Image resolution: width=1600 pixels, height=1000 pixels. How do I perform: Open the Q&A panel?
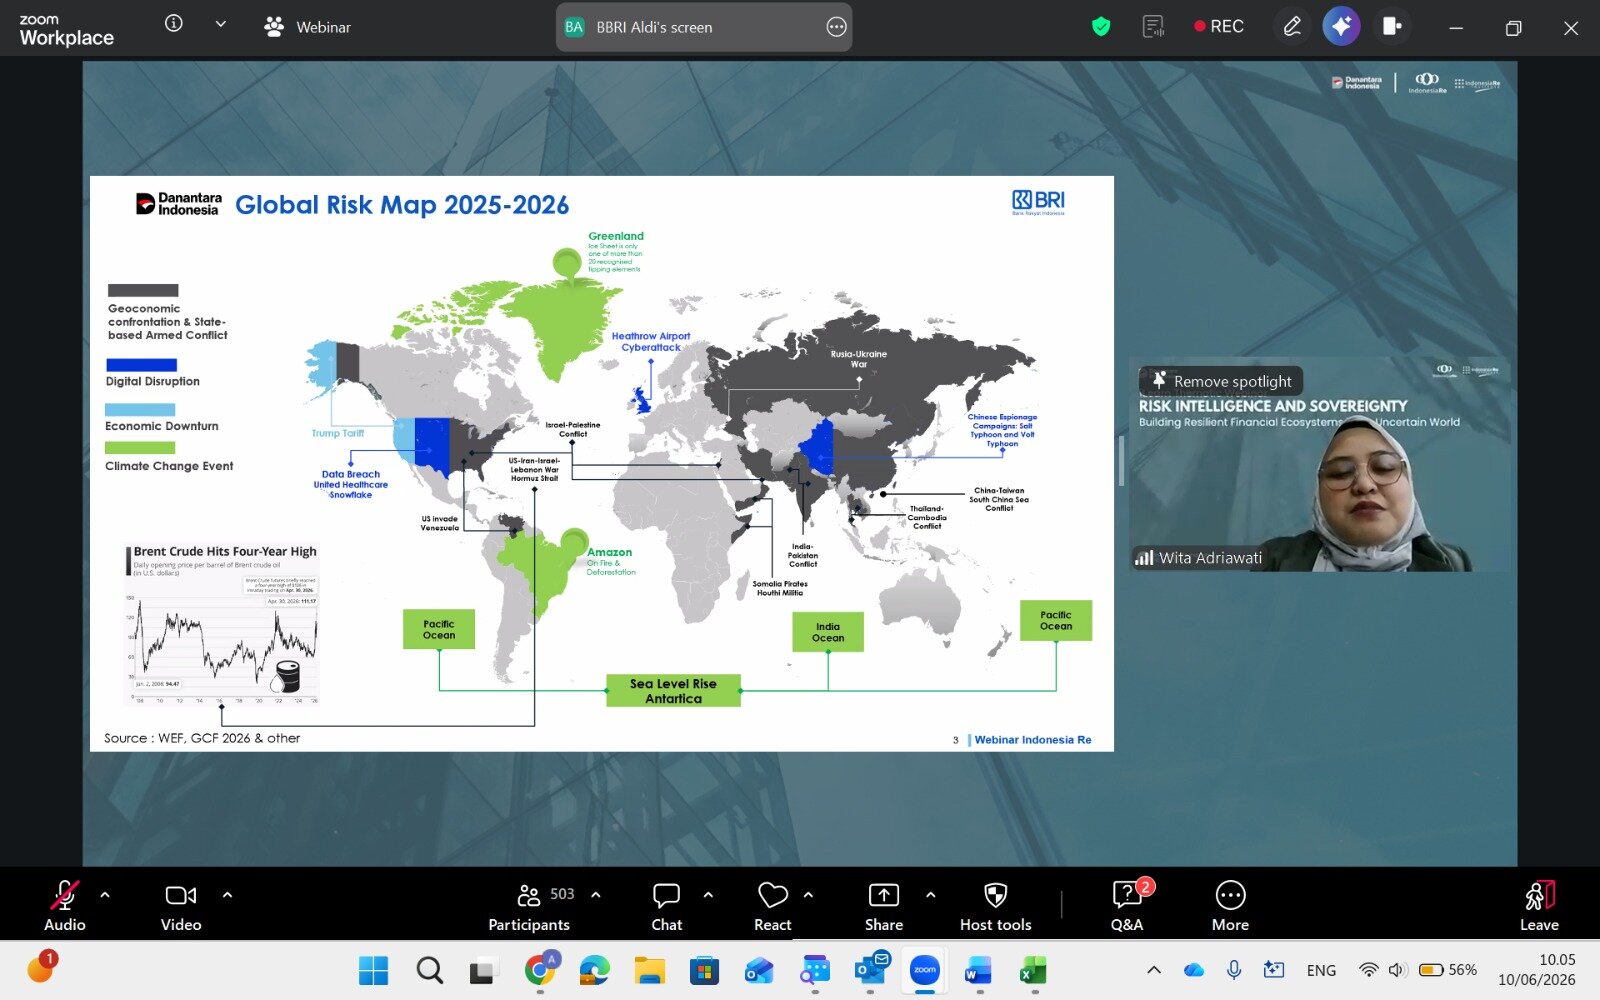1128,906
